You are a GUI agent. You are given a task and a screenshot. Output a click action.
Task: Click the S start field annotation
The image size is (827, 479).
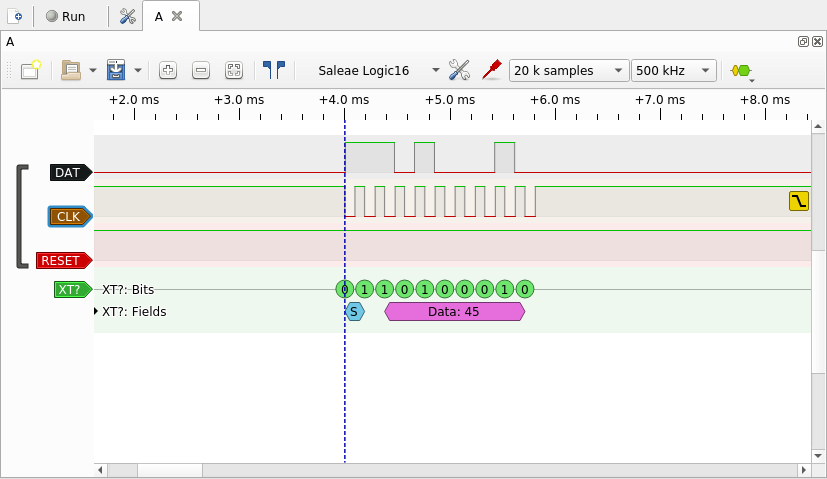pos(354,312)
